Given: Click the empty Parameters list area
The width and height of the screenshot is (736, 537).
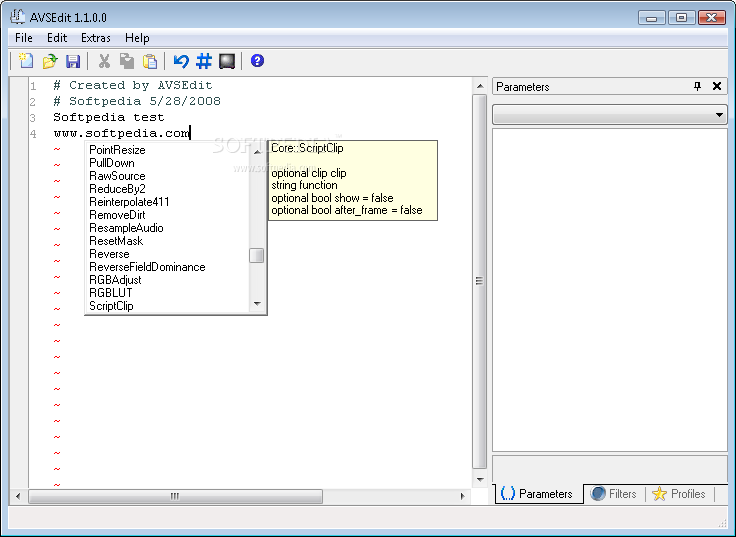Looking at the screenshot, I should (x=610, y=290).
